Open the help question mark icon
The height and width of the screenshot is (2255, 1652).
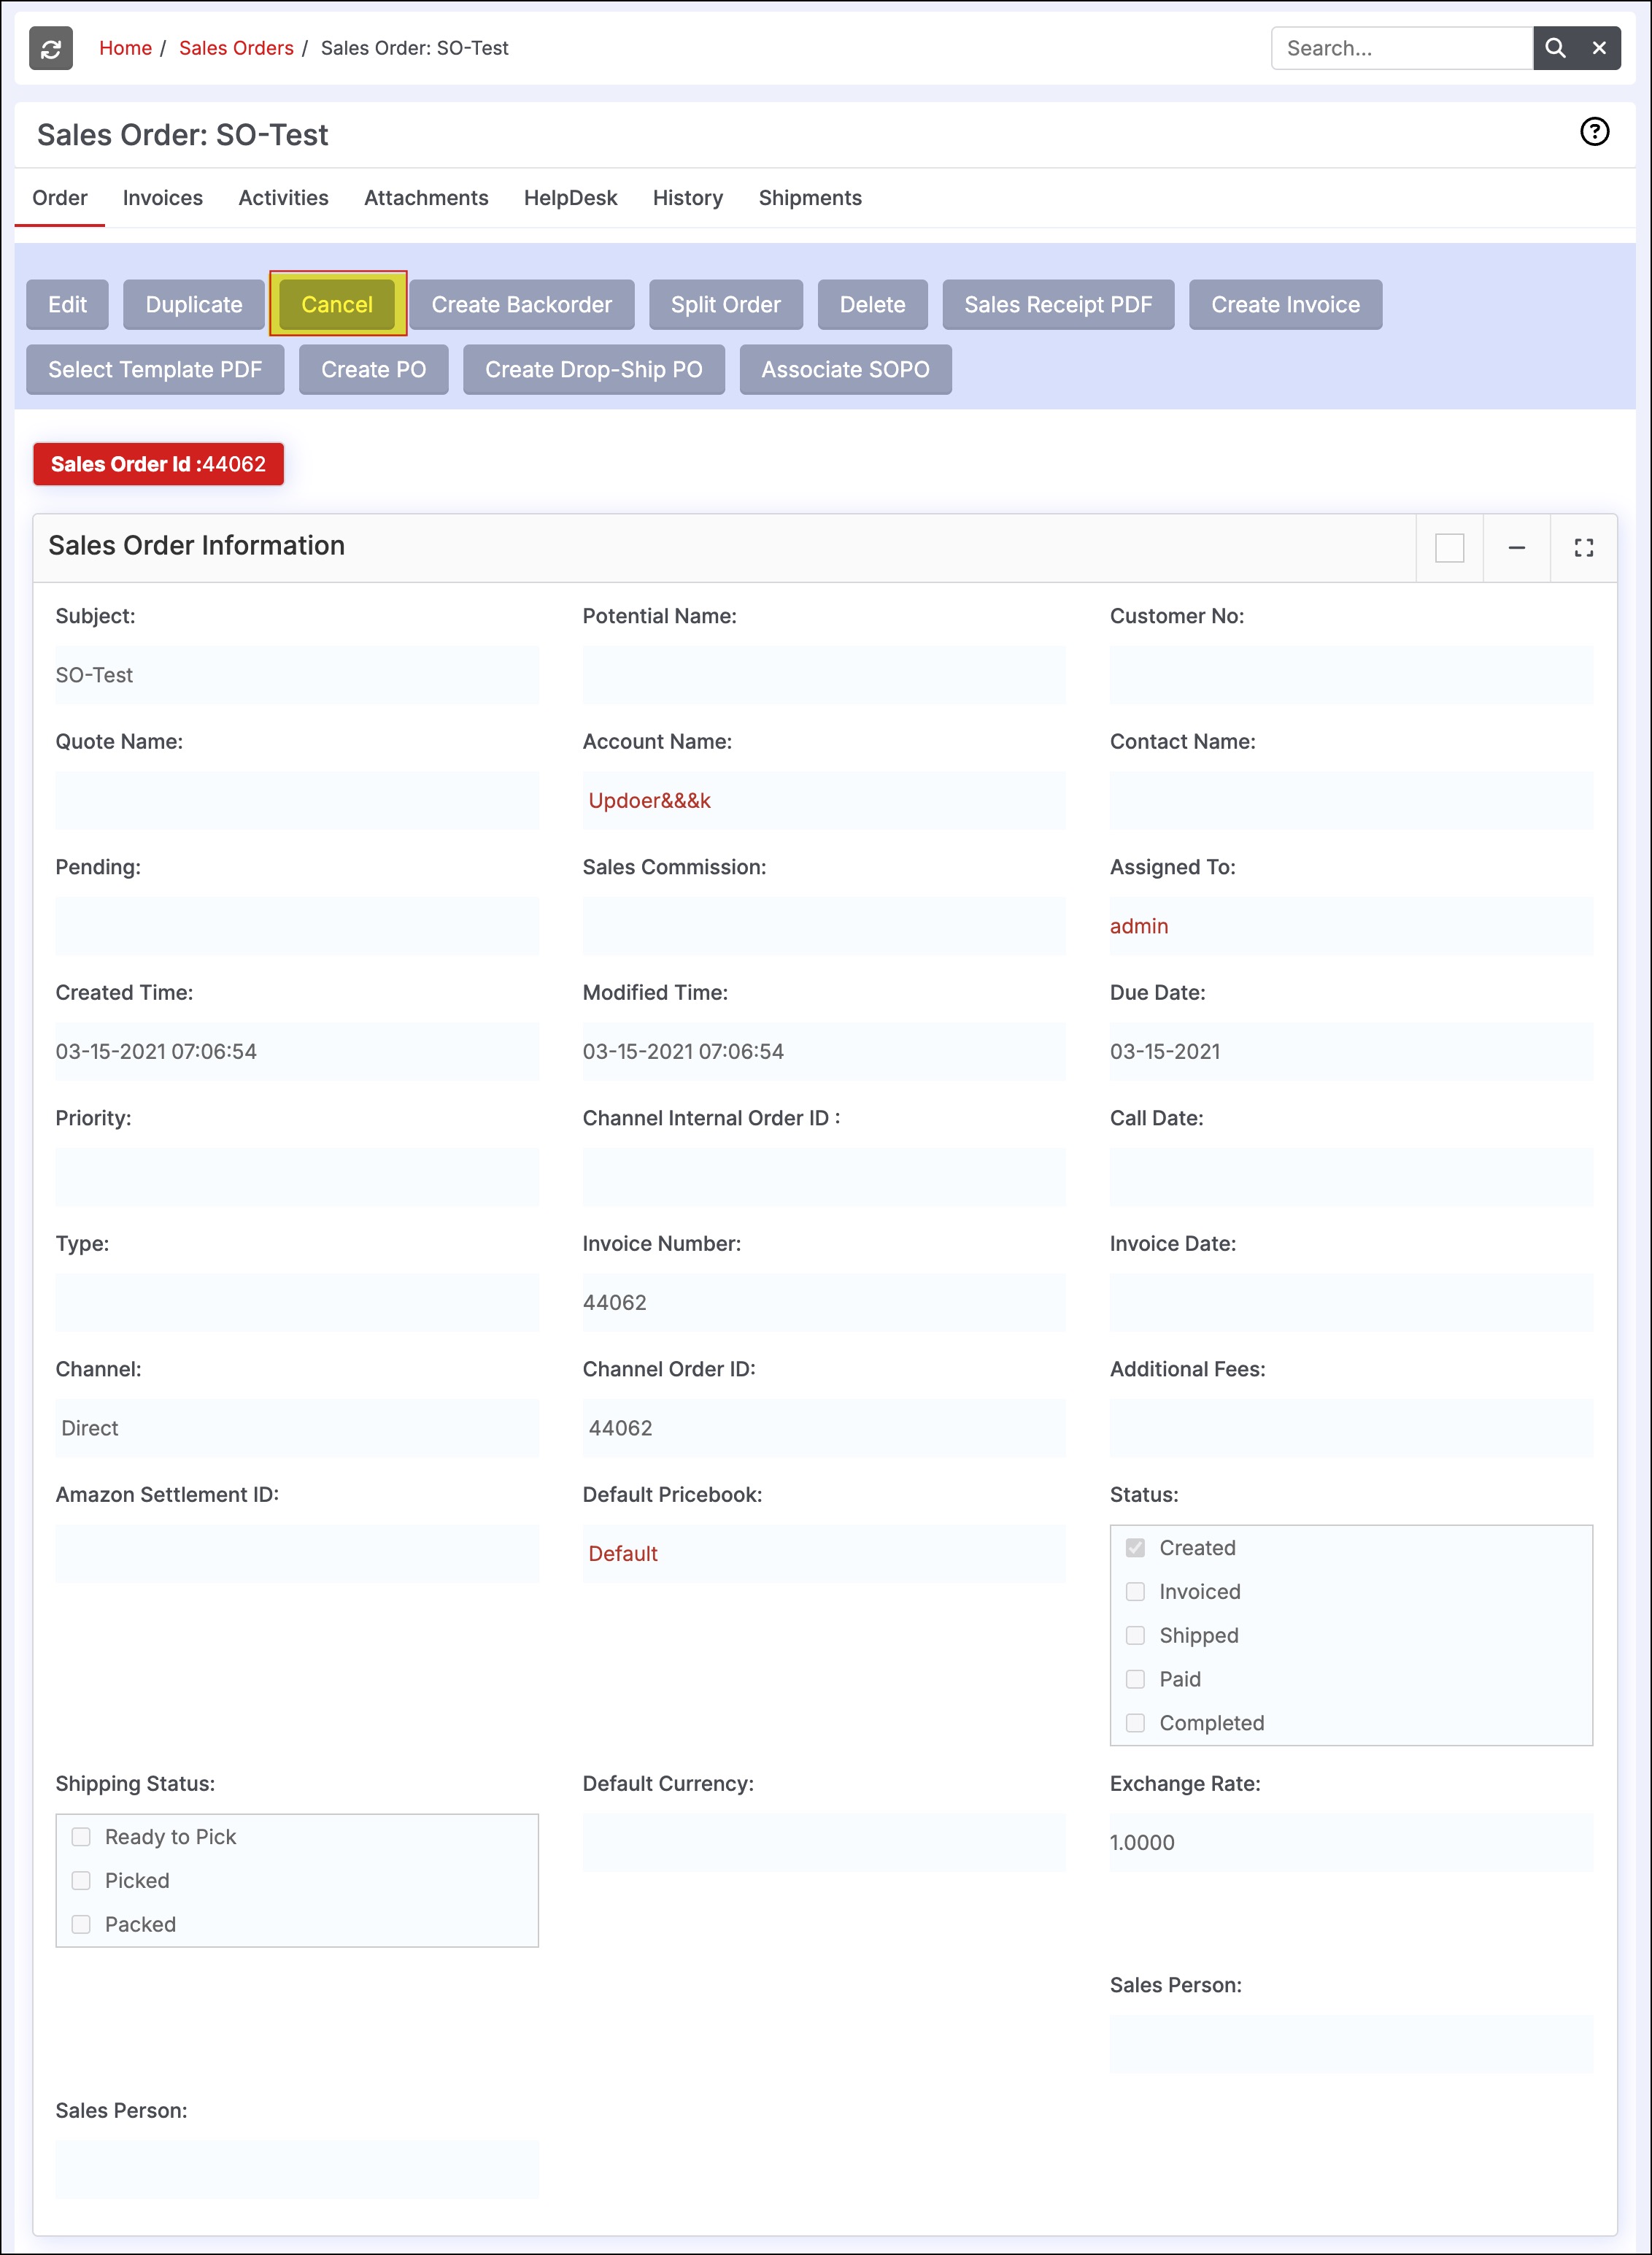(1594, 132)
